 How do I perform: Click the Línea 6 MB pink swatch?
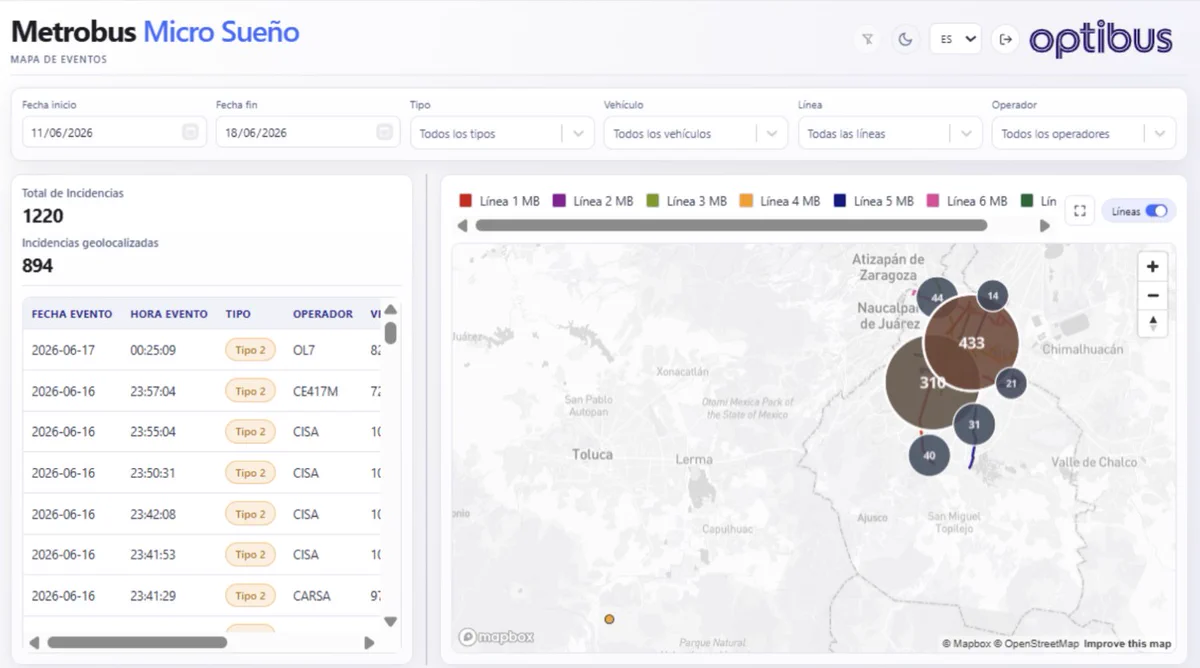933,201
